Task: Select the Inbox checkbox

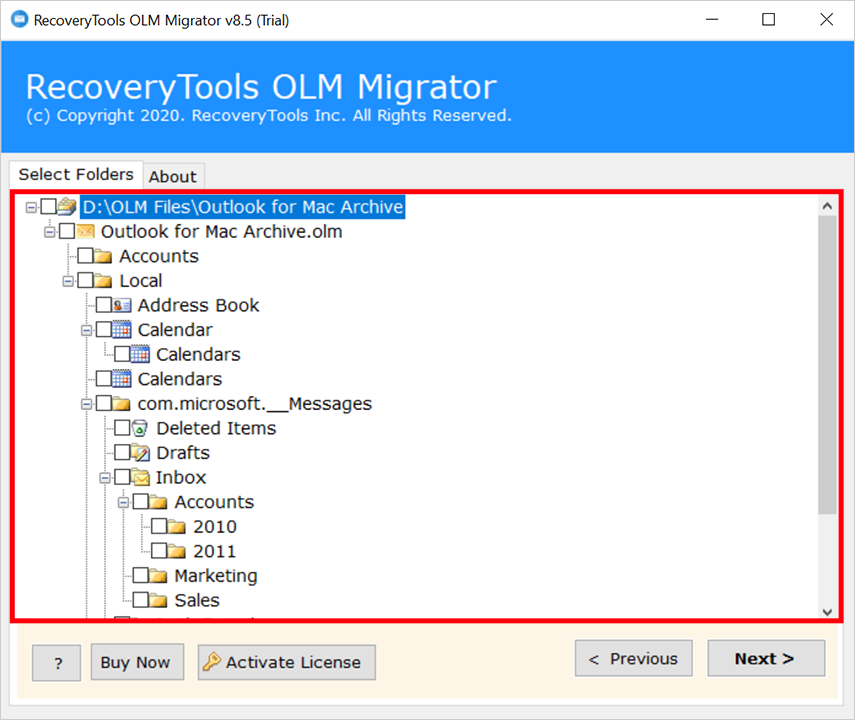Action: (x=123, y=477)
